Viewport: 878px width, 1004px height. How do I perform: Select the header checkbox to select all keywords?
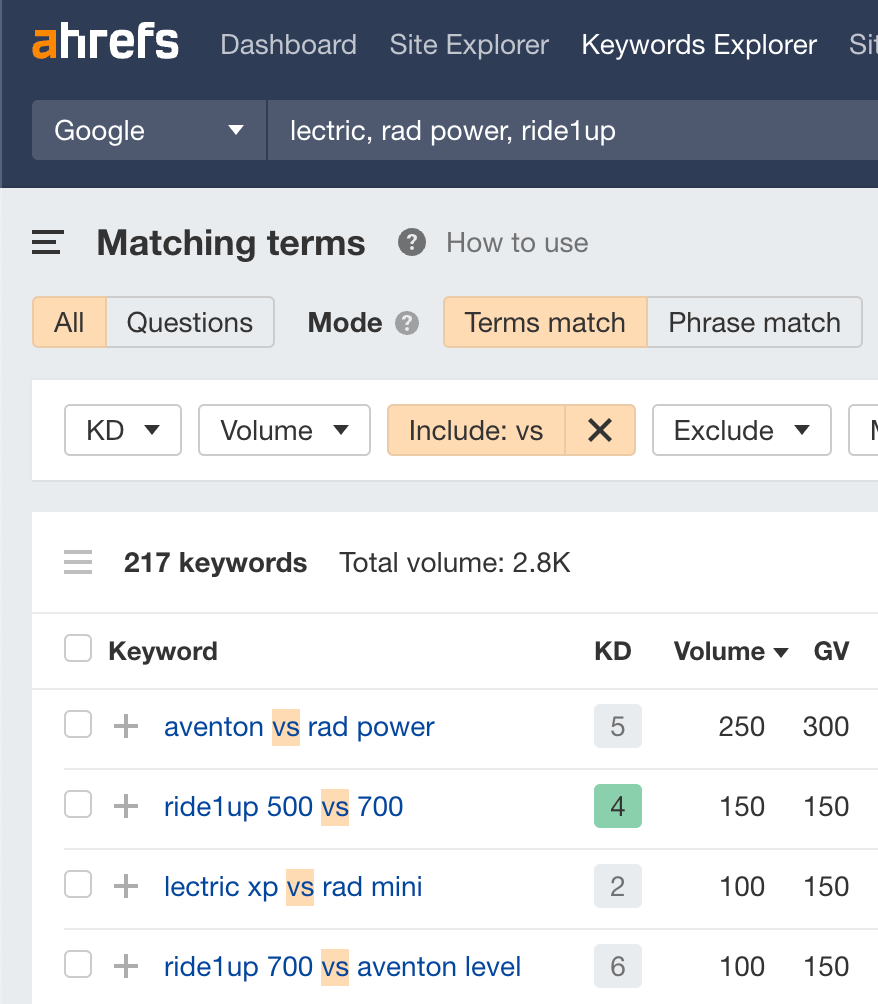77,648
